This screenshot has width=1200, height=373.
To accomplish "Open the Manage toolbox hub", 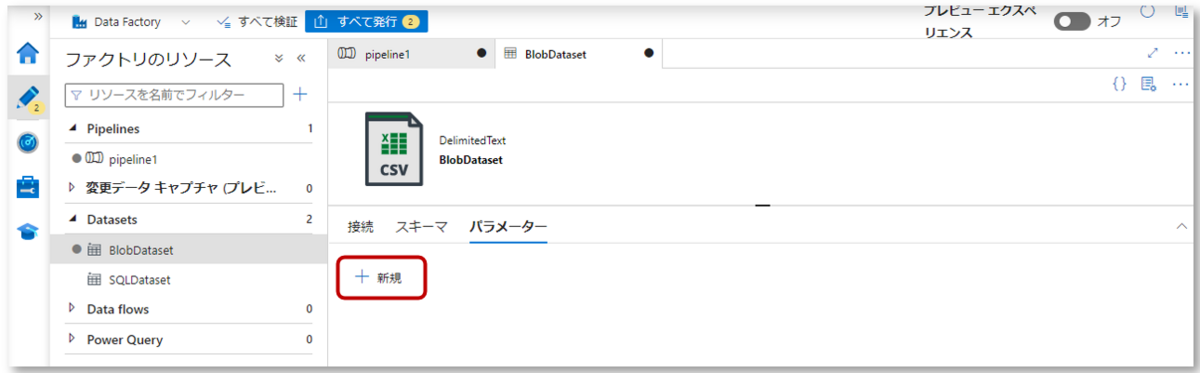I will tap(27, 188).
